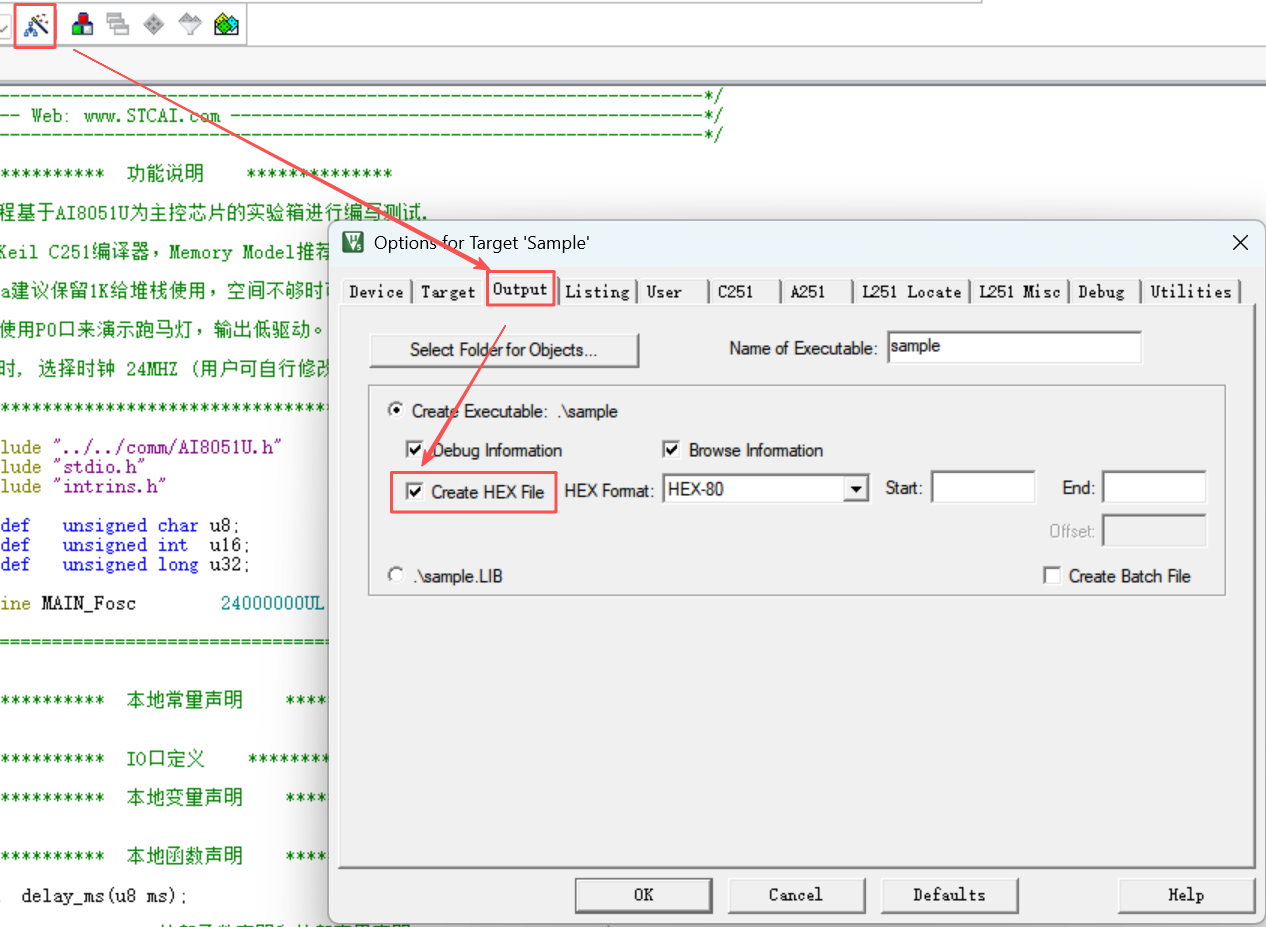The width and height of the screenshot is (1266, 927).
Task: Disable the Debug Information checkbox
Action: (x=415, y=450)
